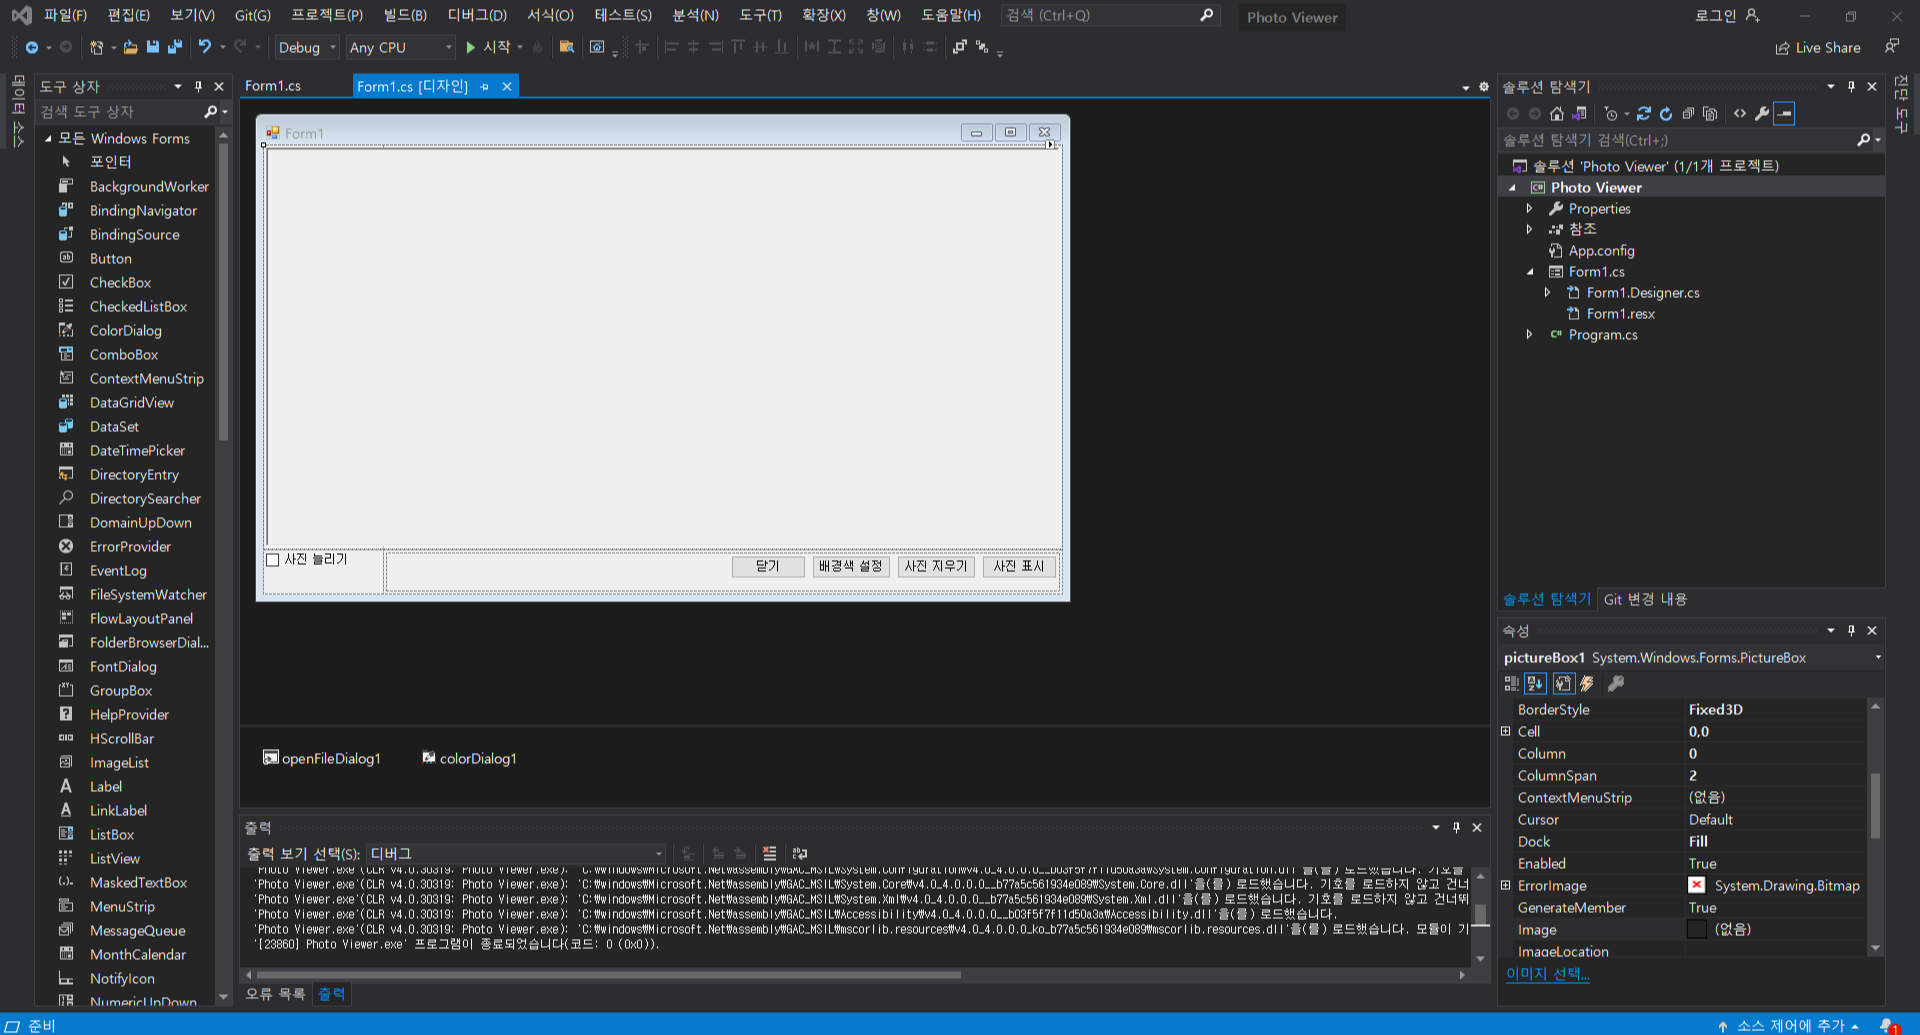Click the open file folder icon
1920x1035 pixels.
click(130, 47)
